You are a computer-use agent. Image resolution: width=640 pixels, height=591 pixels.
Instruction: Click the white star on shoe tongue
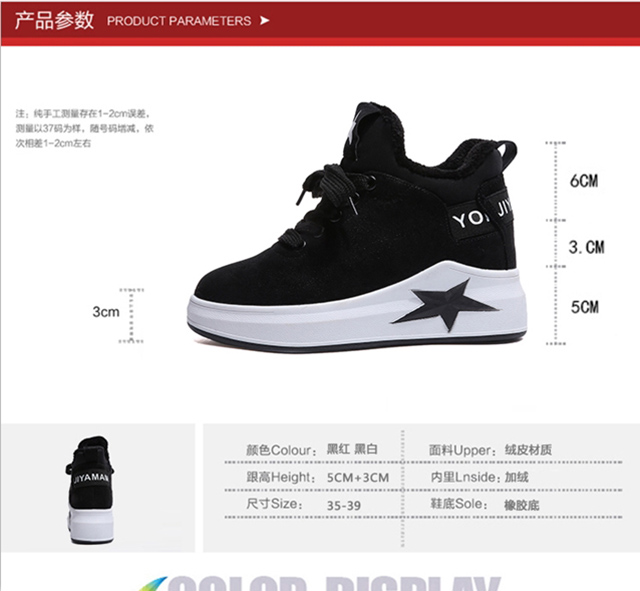coord(354,128)
